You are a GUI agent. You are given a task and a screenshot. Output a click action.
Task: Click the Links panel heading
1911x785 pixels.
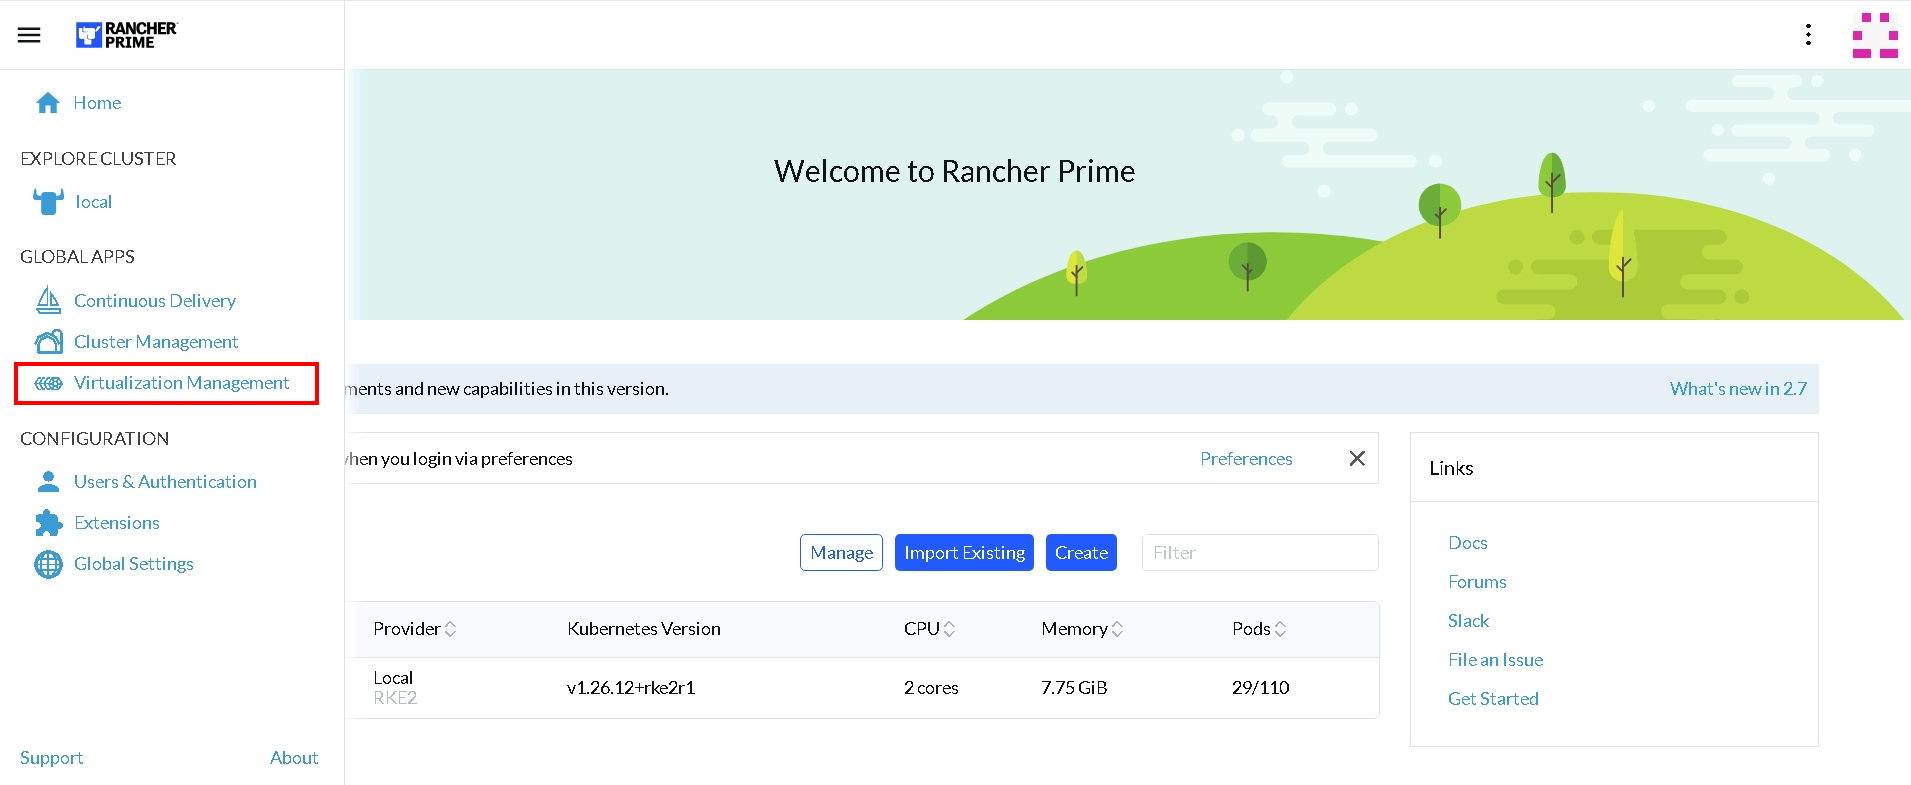(1451, 468)
